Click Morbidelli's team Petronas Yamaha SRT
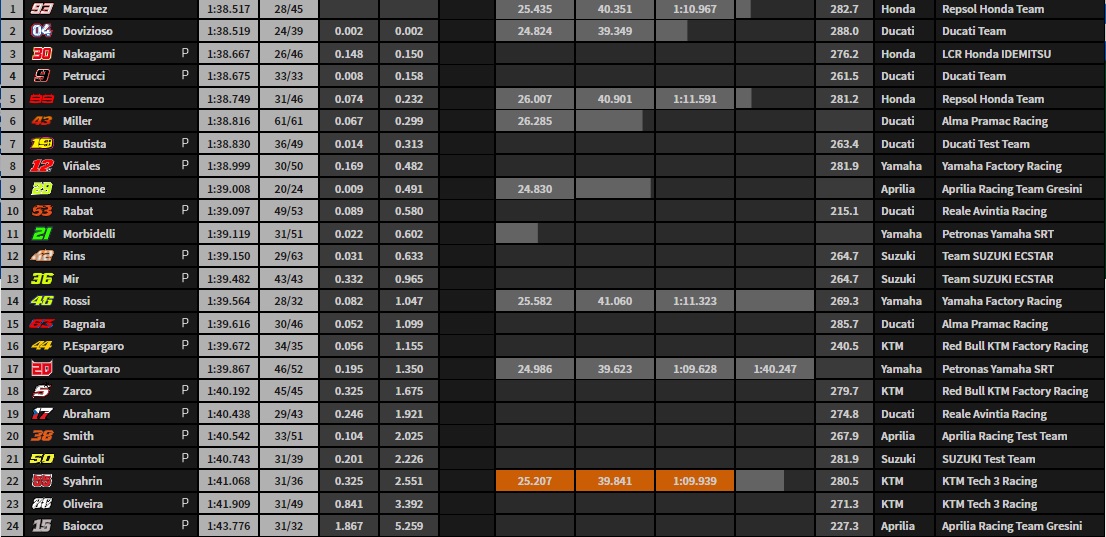 (x=997, y=234)
